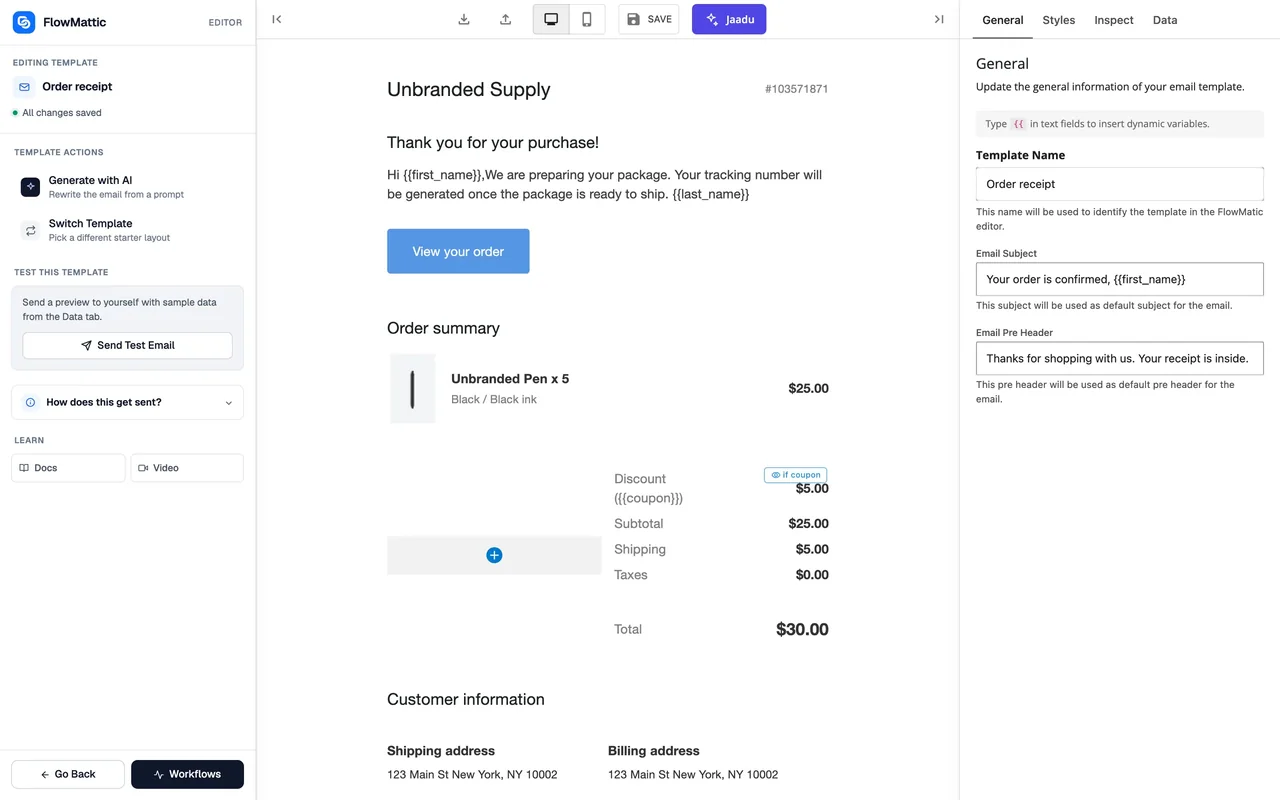The width and height of the screenshot is (1280, 800).
Task: Add a block with the blue plus icon
Action: click(494, 555)
